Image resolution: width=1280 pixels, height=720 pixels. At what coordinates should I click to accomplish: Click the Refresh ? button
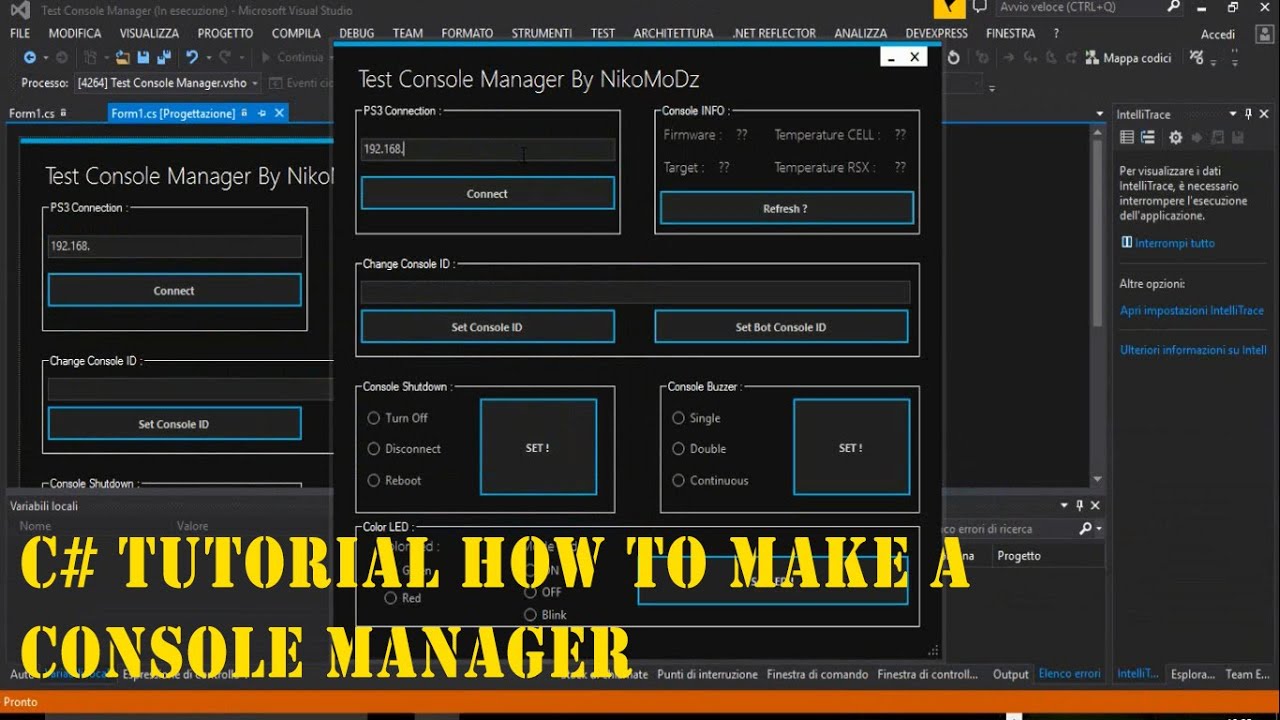tap(786, 208)
